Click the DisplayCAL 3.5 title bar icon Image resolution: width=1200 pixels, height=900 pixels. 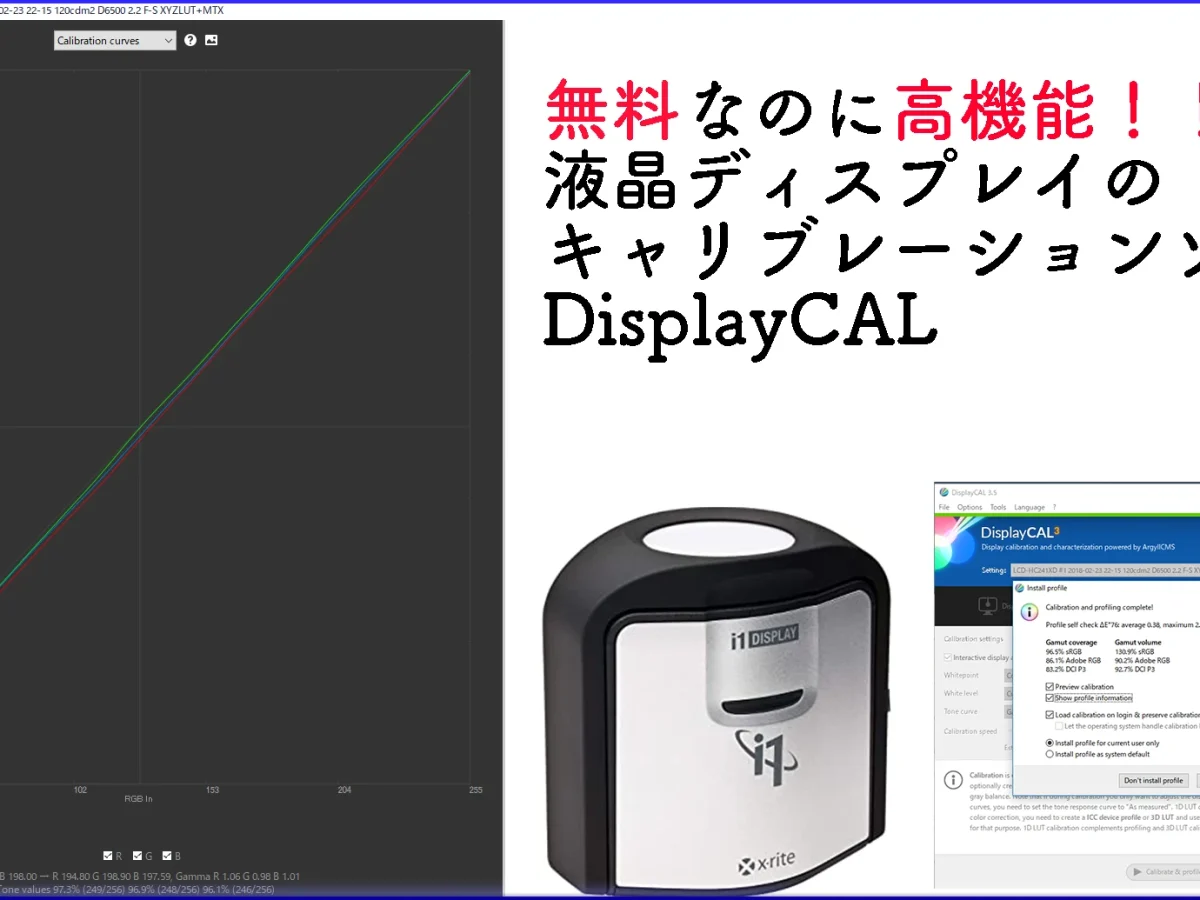(x=942, y=490)
